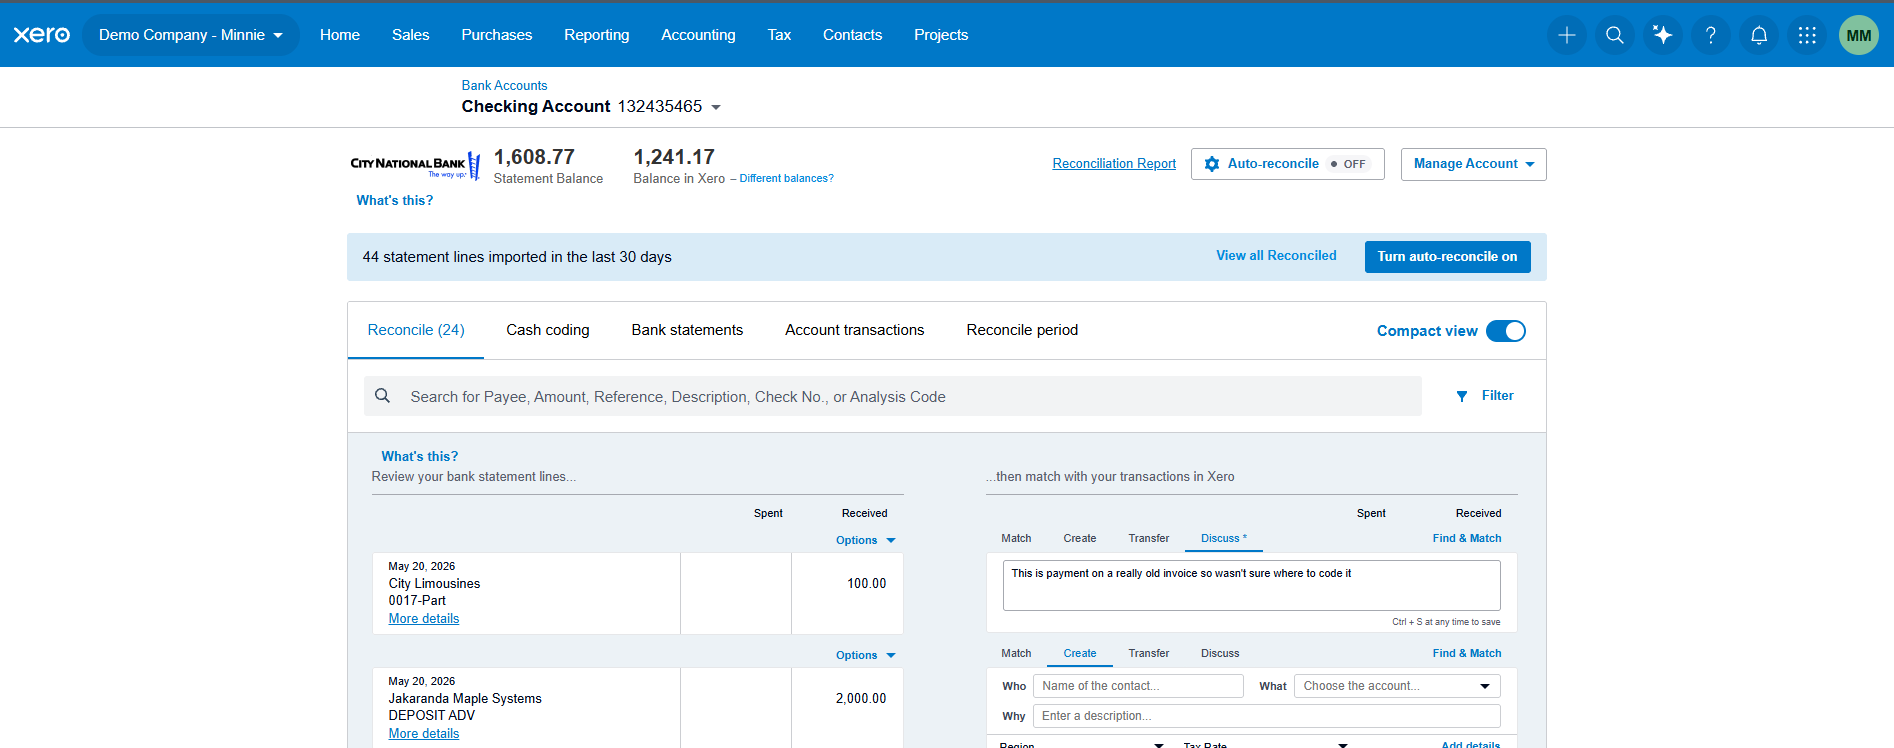
Task: Open Demo Company - Minnie organisation switcher
Action: pyautogui.click(x=190, y=35)
